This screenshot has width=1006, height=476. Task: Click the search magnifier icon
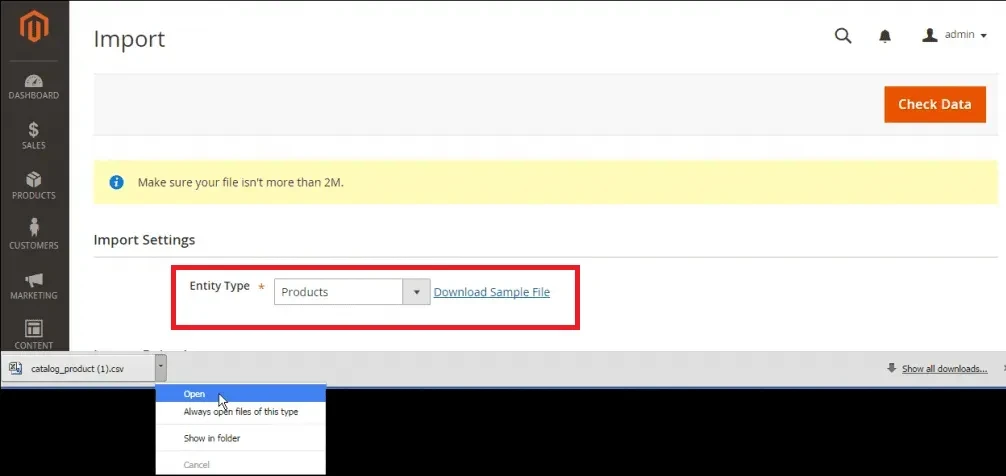point(843,36)
